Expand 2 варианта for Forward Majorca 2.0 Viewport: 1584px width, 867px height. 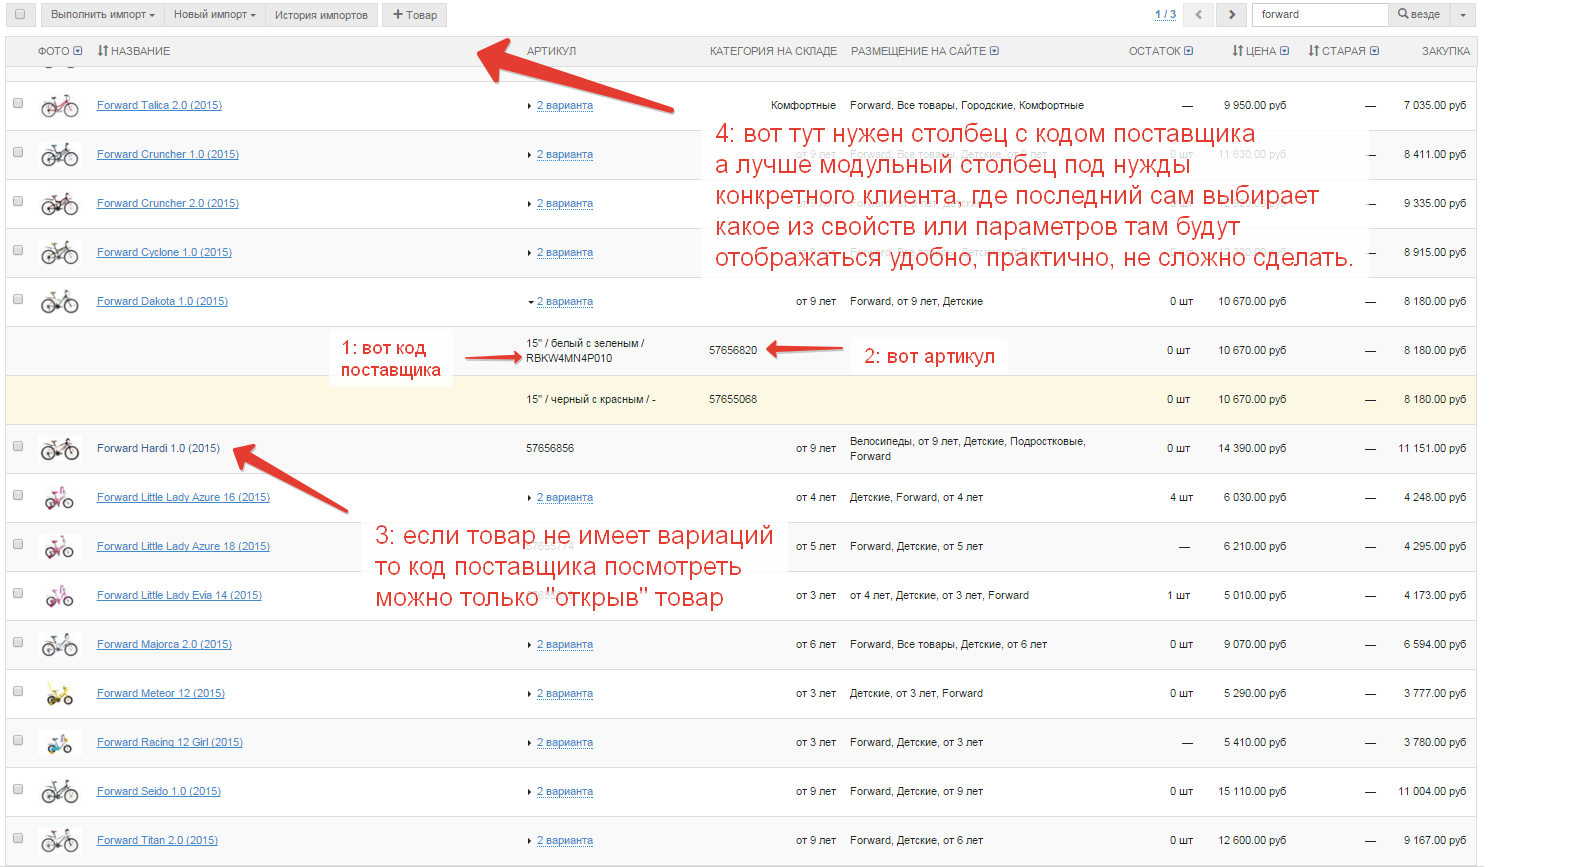pos(564,645)
